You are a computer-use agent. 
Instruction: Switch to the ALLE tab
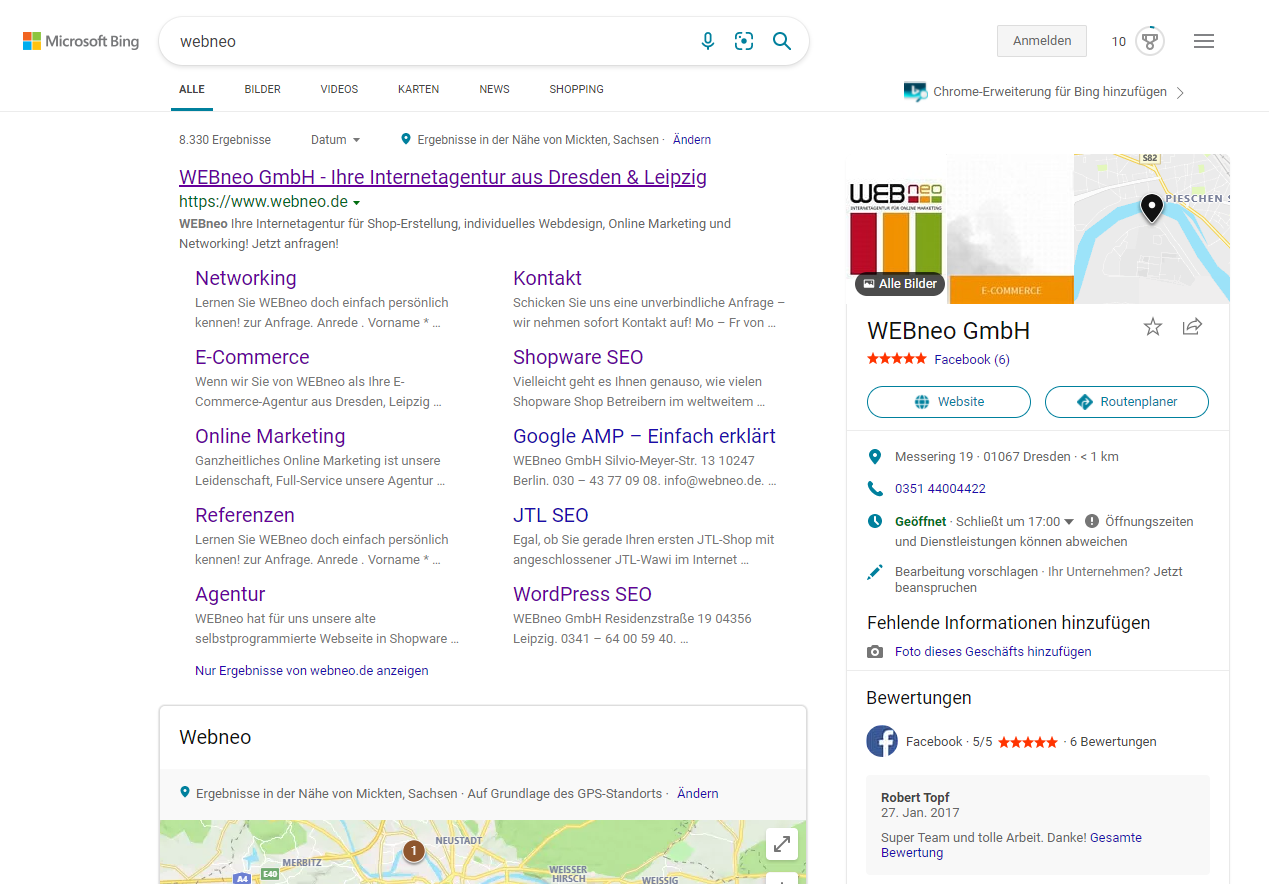point(192,89)
